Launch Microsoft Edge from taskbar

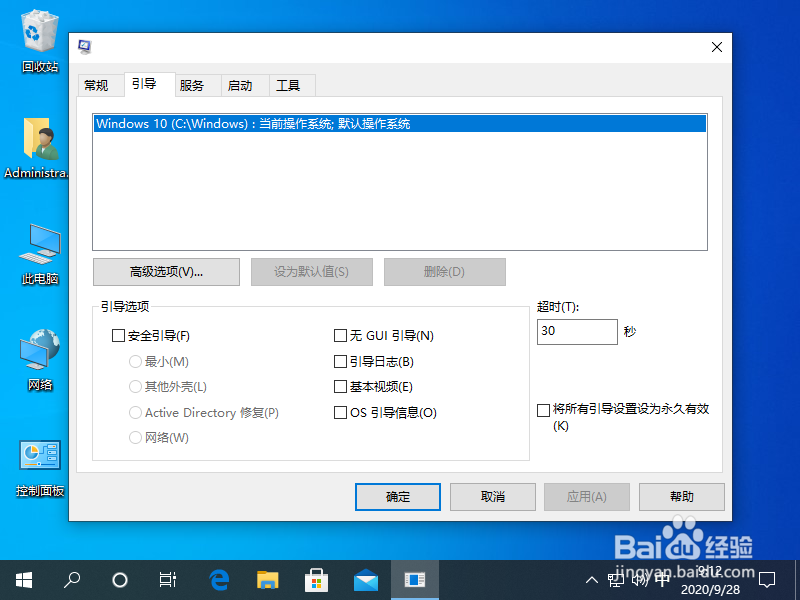(219, 580)
